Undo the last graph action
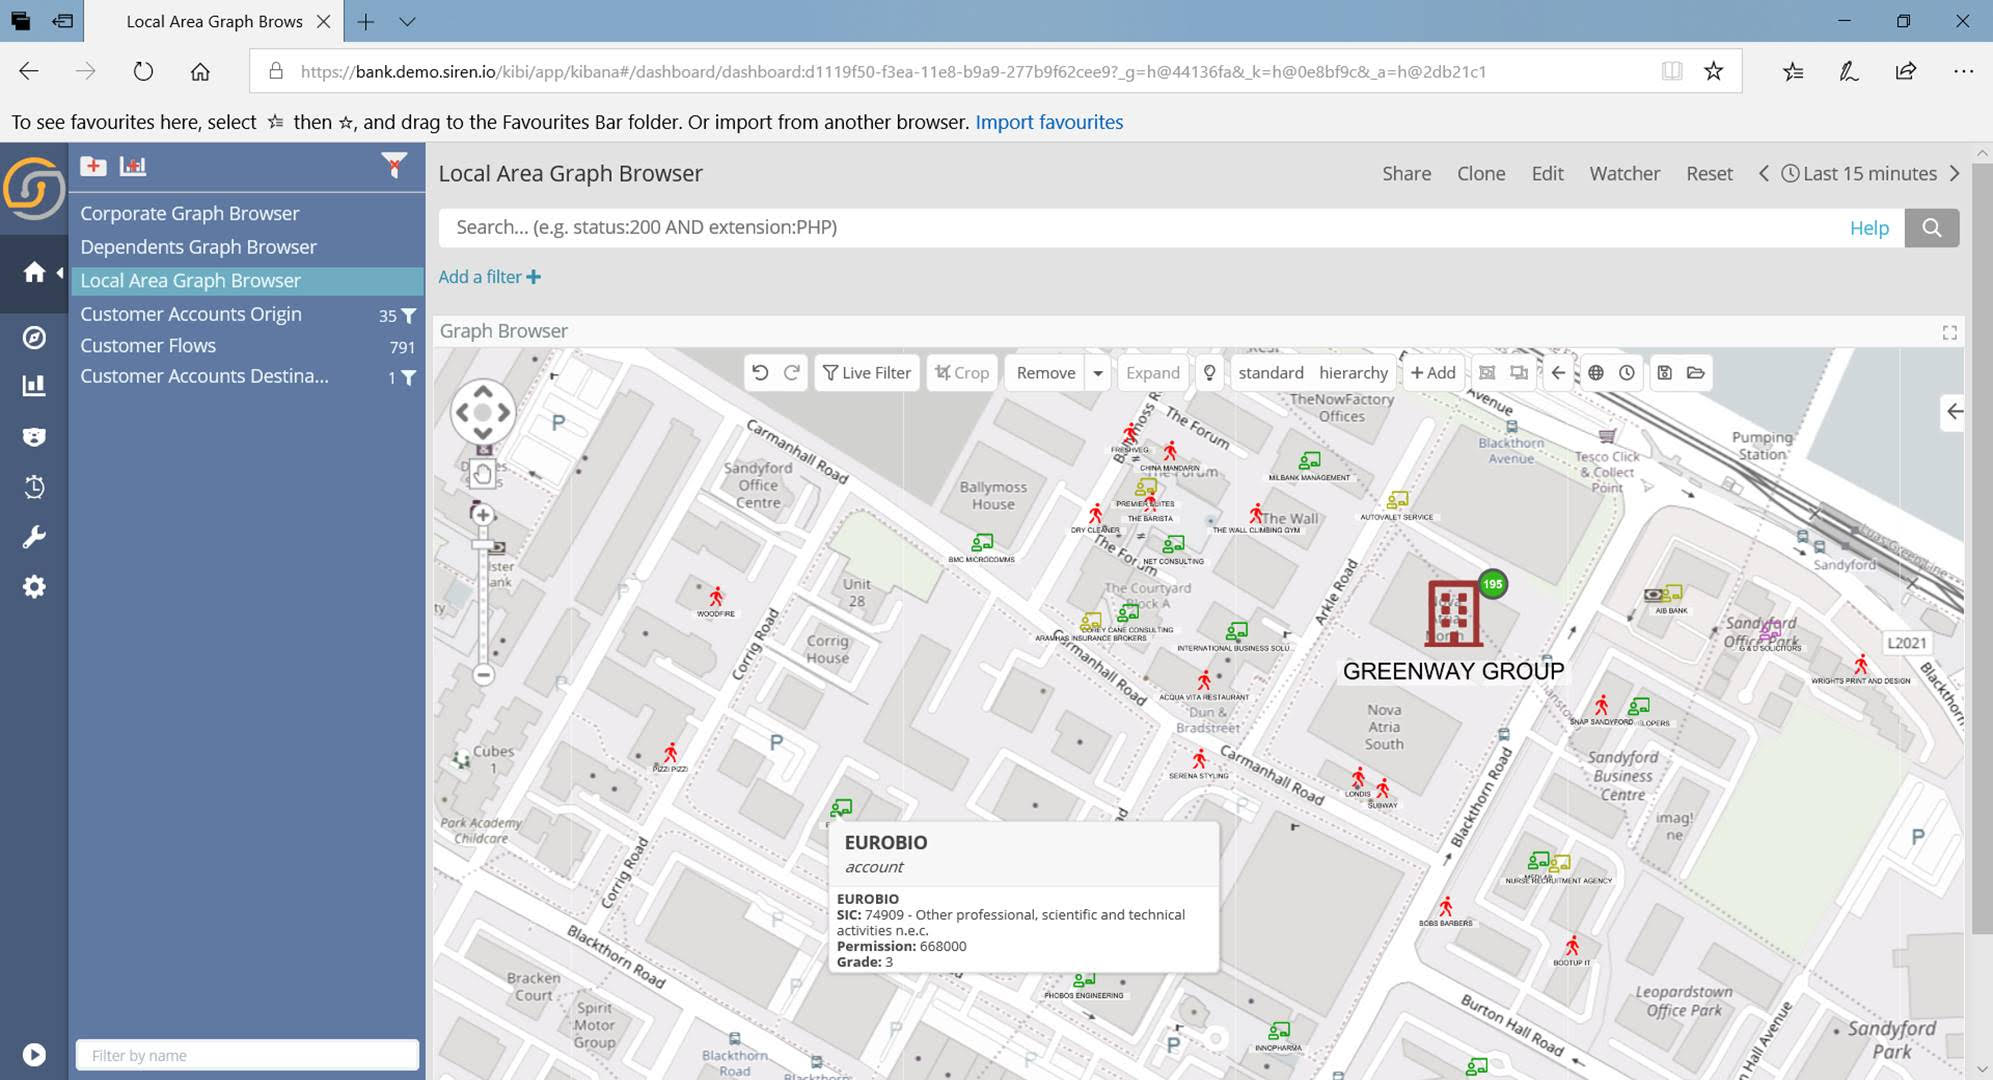The height and width of the screenshot is (1080, 1993). coord(760,373)
